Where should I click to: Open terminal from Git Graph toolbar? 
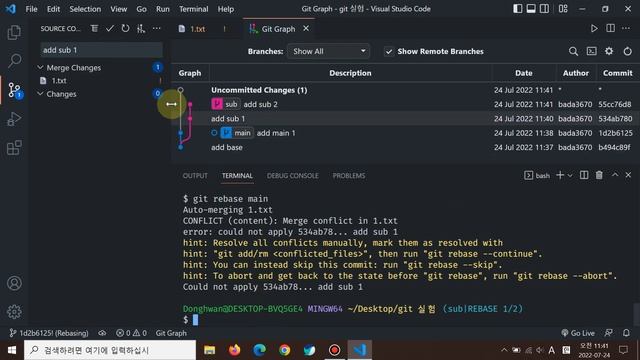(591, 51)
